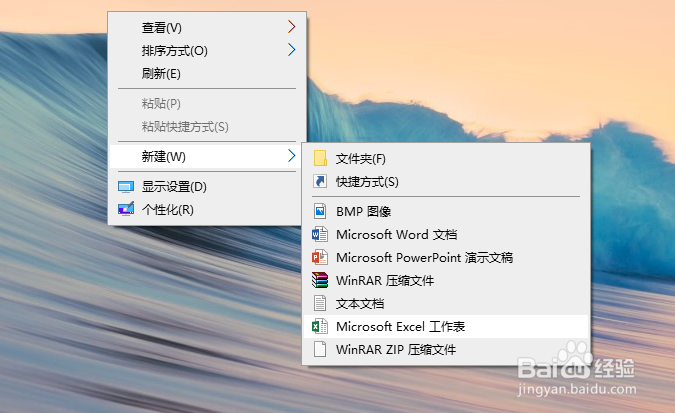
Task: Create a new Microsoft Word 文档
Action: point(446,234)
